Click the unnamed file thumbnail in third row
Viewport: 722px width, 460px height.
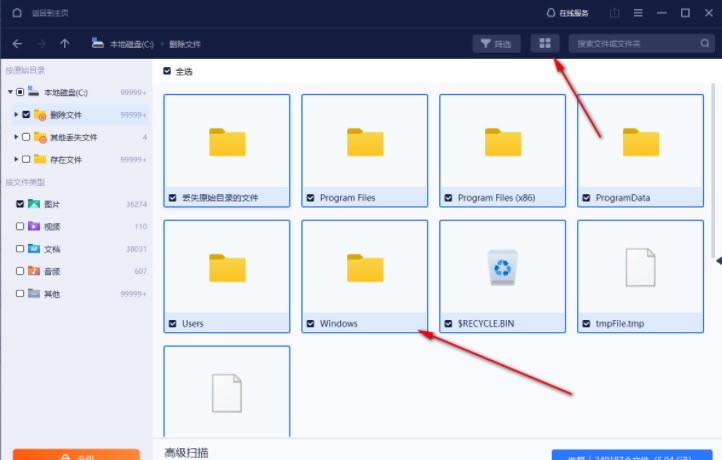(227, 391)
